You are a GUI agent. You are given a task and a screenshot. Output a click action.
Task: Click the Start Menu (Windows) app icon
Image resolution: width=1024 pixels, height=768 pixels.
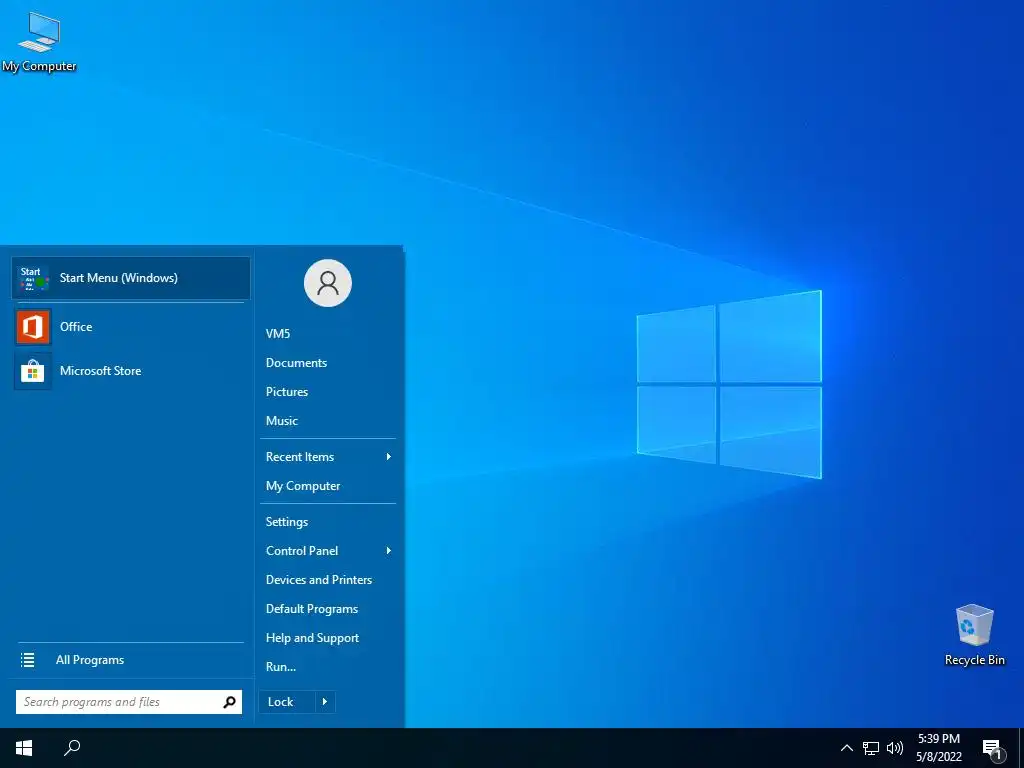[x=33, y=278]
